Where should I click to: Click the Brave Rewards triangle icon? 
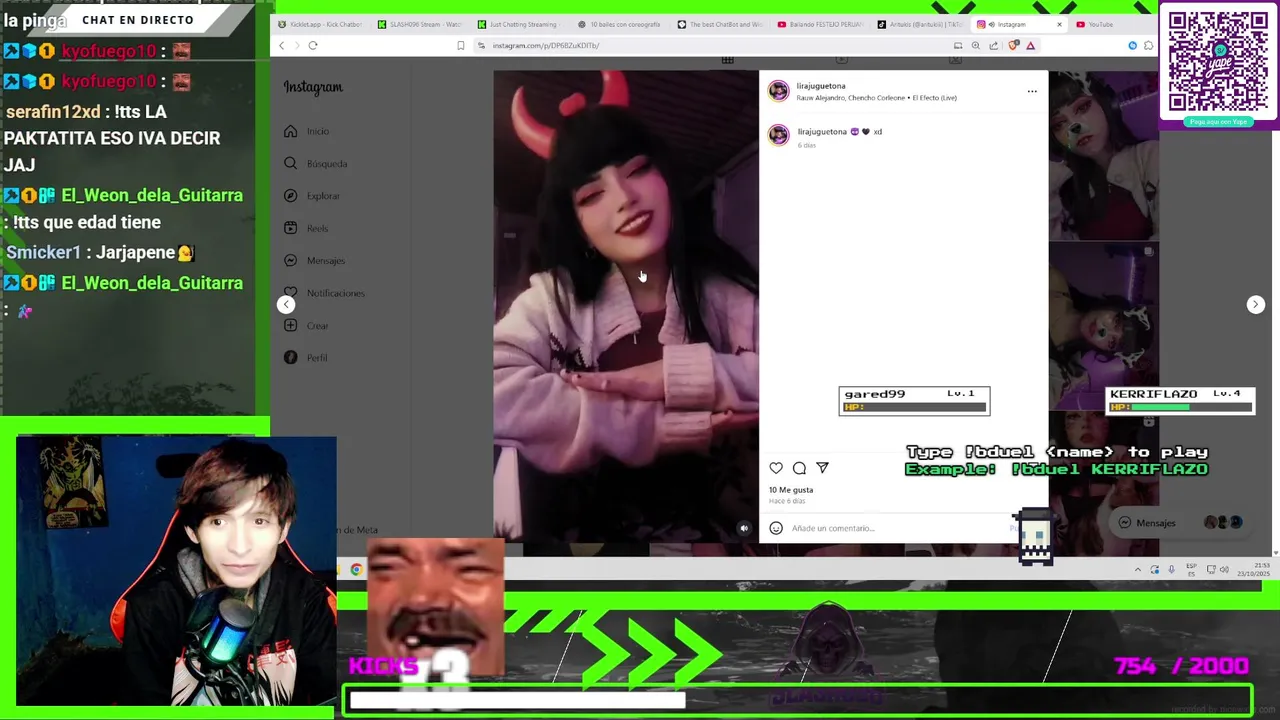(1030, 45)
